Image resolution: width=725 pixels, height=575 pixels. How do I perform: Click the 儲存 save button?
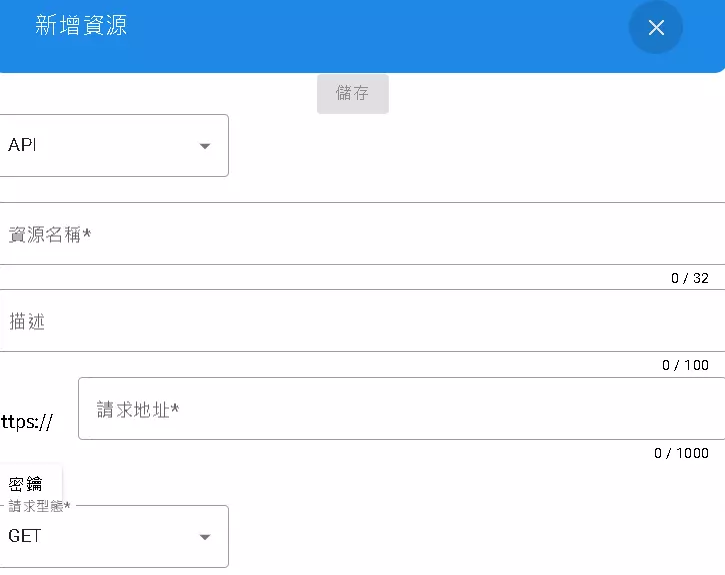coord(352,94)
